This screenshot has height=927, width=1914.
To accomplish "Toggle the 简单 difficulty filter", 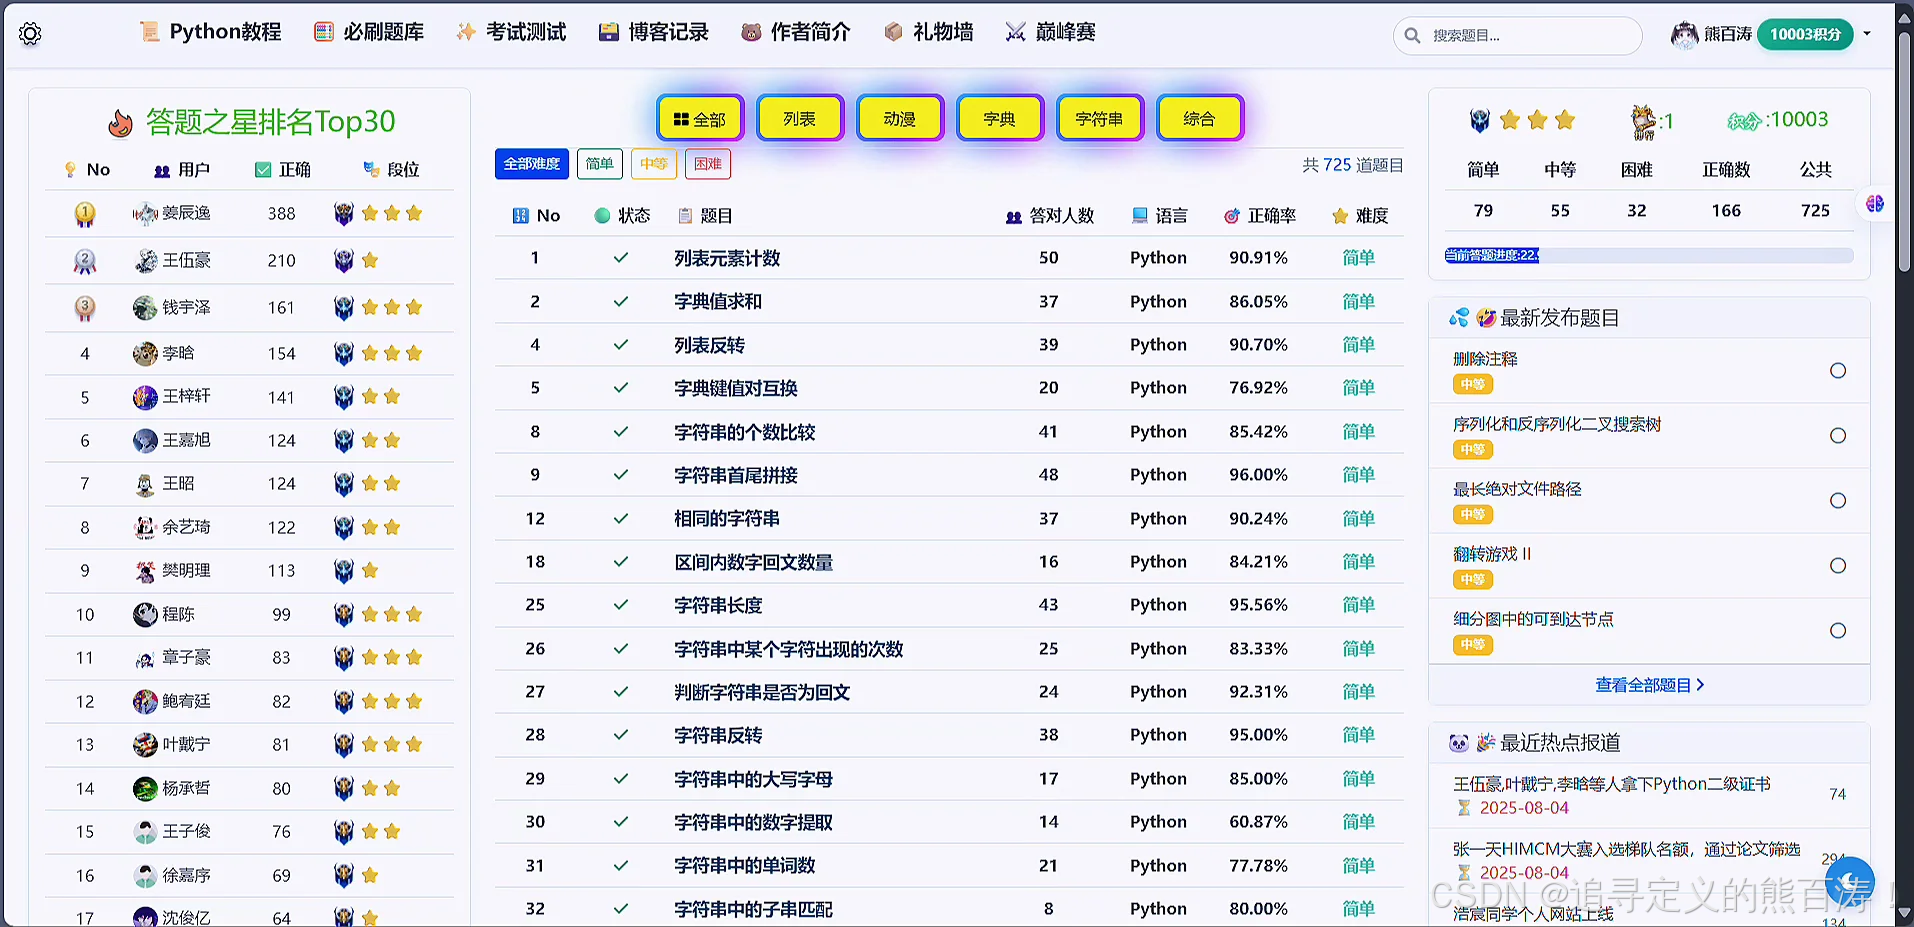I will (600, 164).
